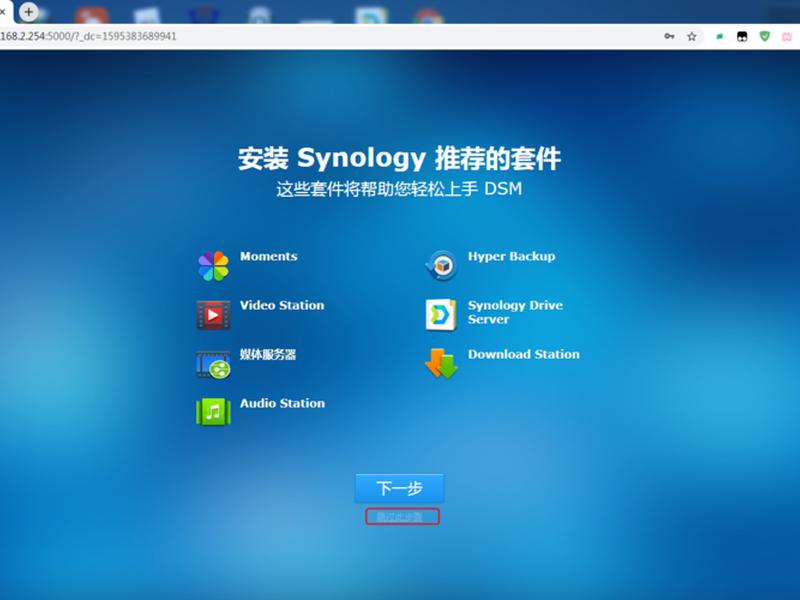Screen dimensions: 800x600
Task: Click the browser address bar URL
Action: tap(88, 36)
